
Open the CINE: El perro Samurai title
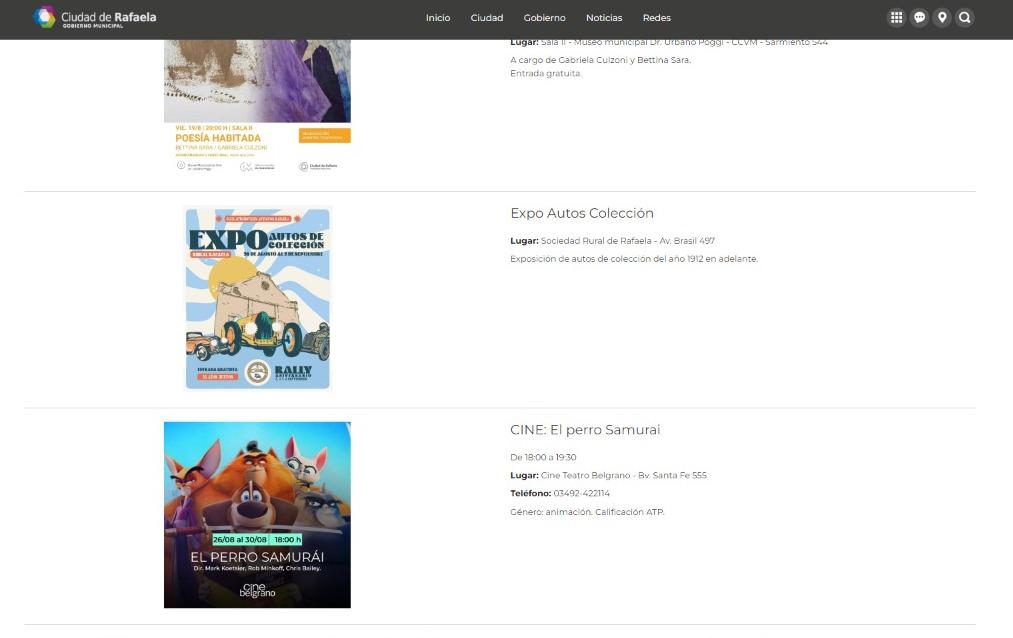(x=585, y=429)
